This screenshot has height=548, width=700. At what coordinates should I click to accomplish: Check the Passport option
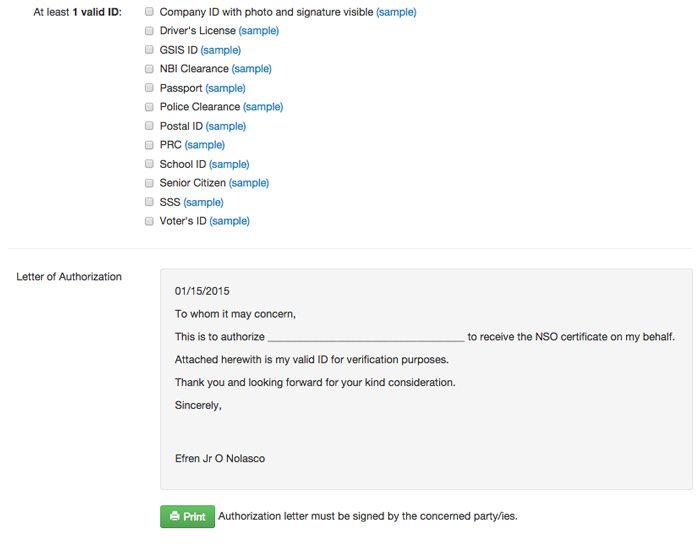click(x=149, y=88)
